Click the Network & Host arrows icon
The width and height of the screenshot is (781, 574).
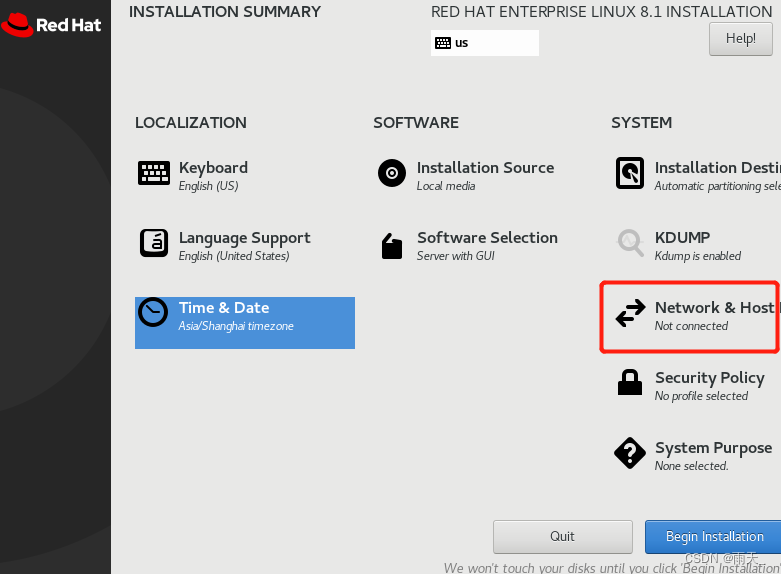(631, 313)
